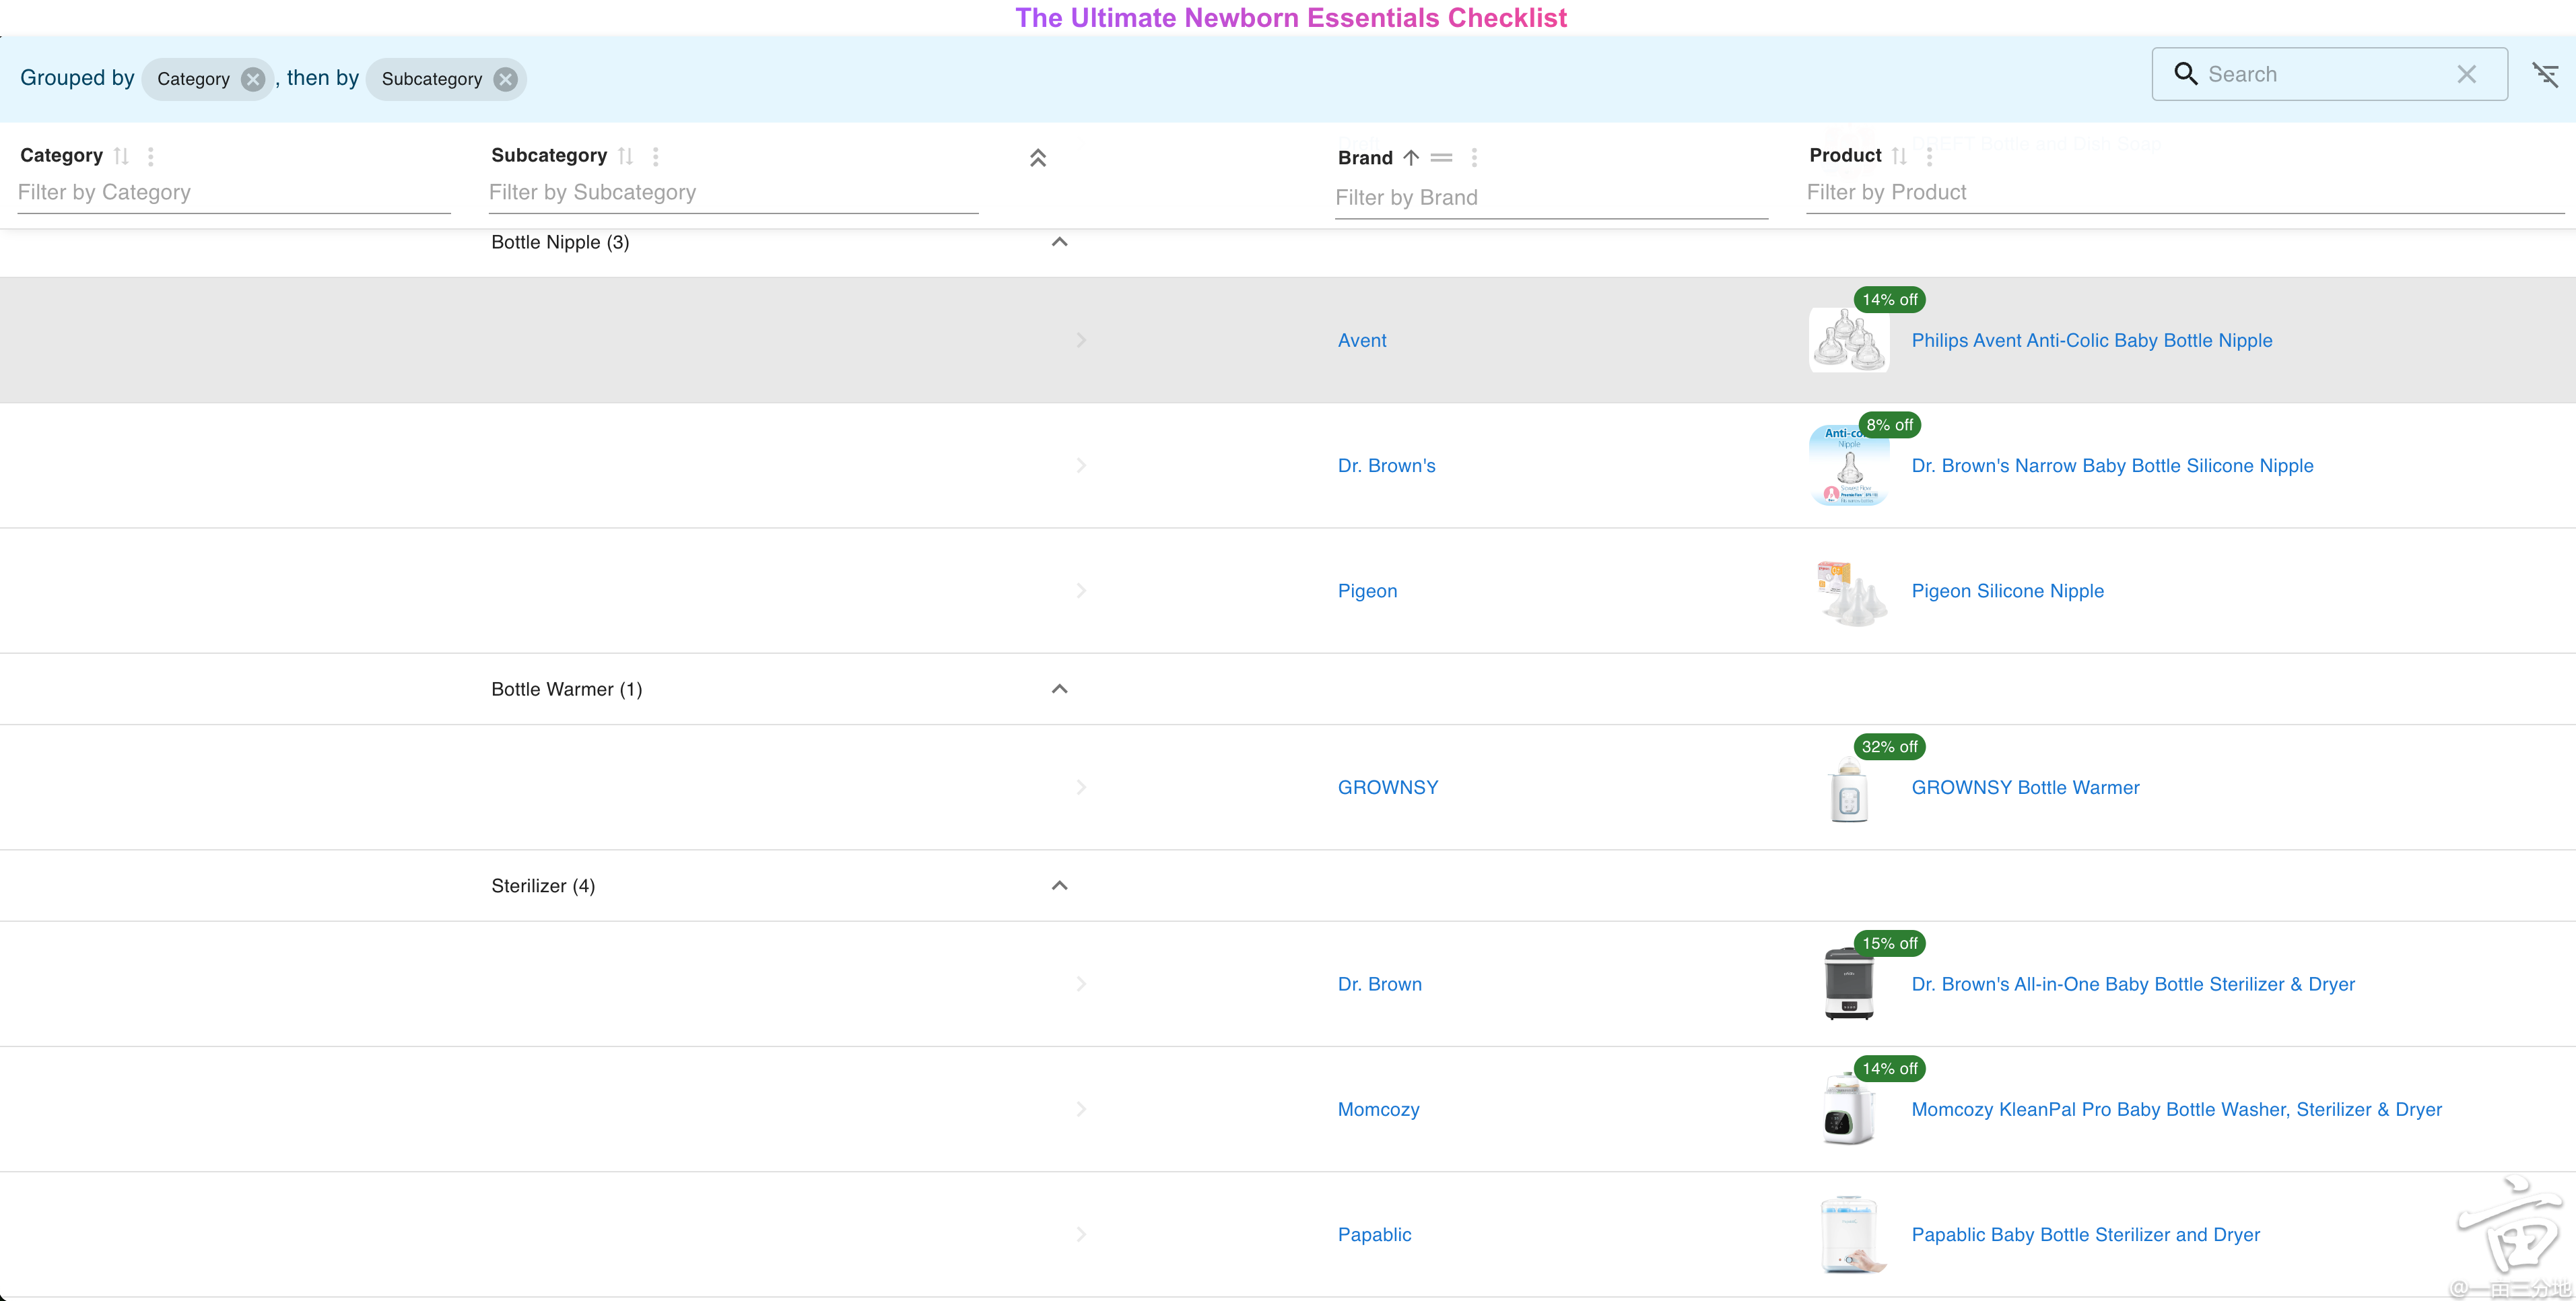Viewport: 2576px width, 1301px height.
Task: Open the Dr. Brown's brand link
Action: pyautogui.click(x=1386, y=465)
